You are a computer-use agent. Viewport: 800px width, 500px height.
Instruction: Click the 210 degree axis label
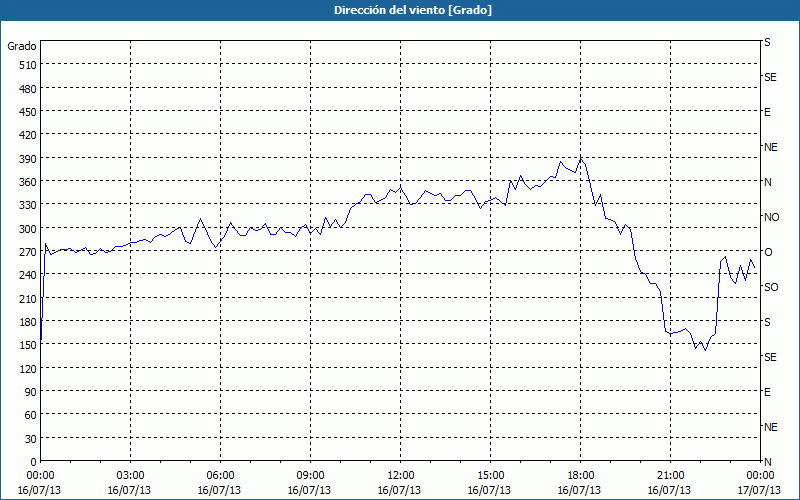(x=28, y=298)
